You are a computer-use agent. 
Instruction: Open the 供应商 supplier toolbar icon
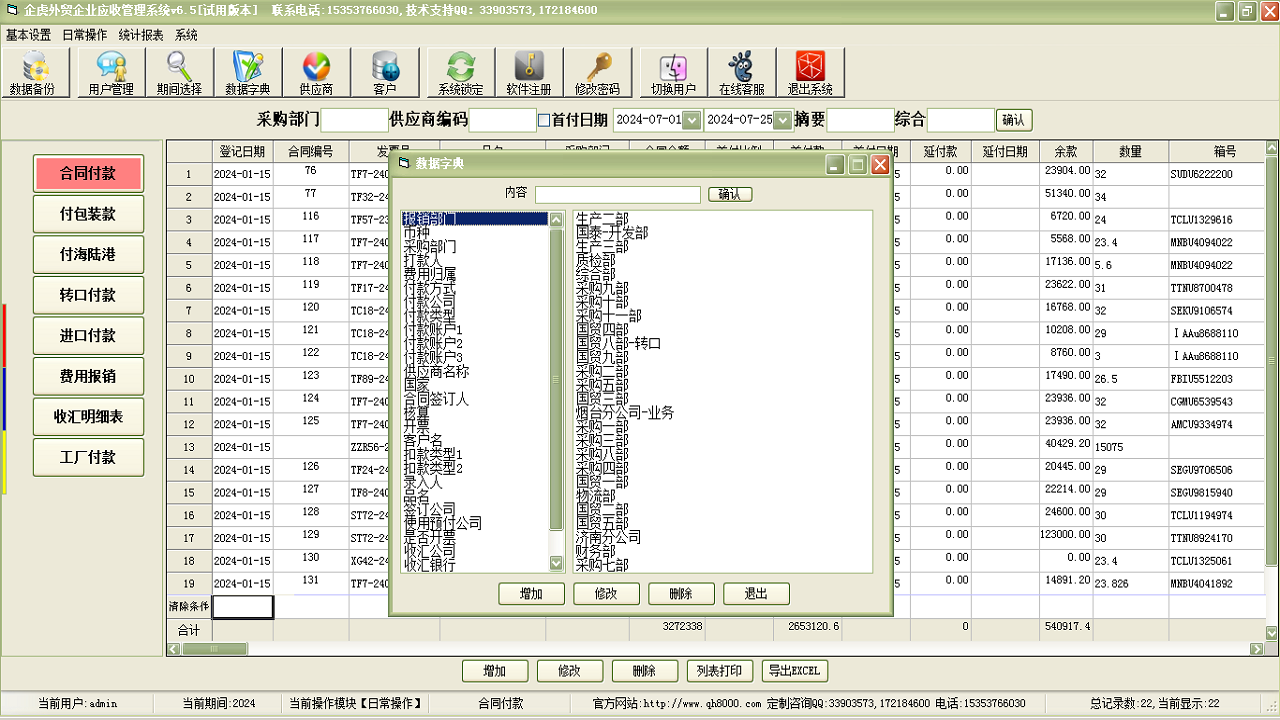click(315, 73)
